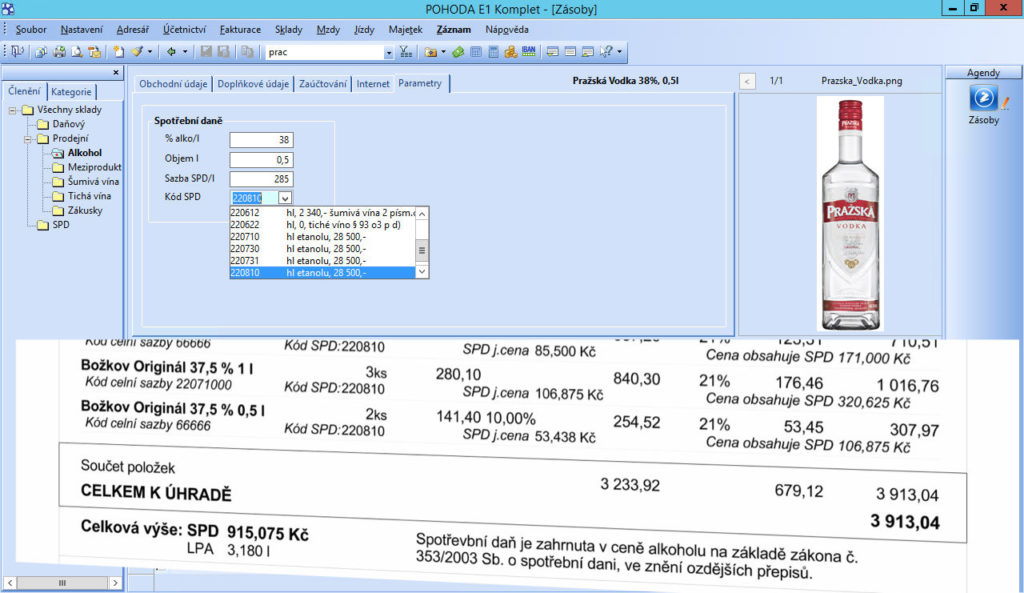Switch to the Internet tab

(373, 84)
